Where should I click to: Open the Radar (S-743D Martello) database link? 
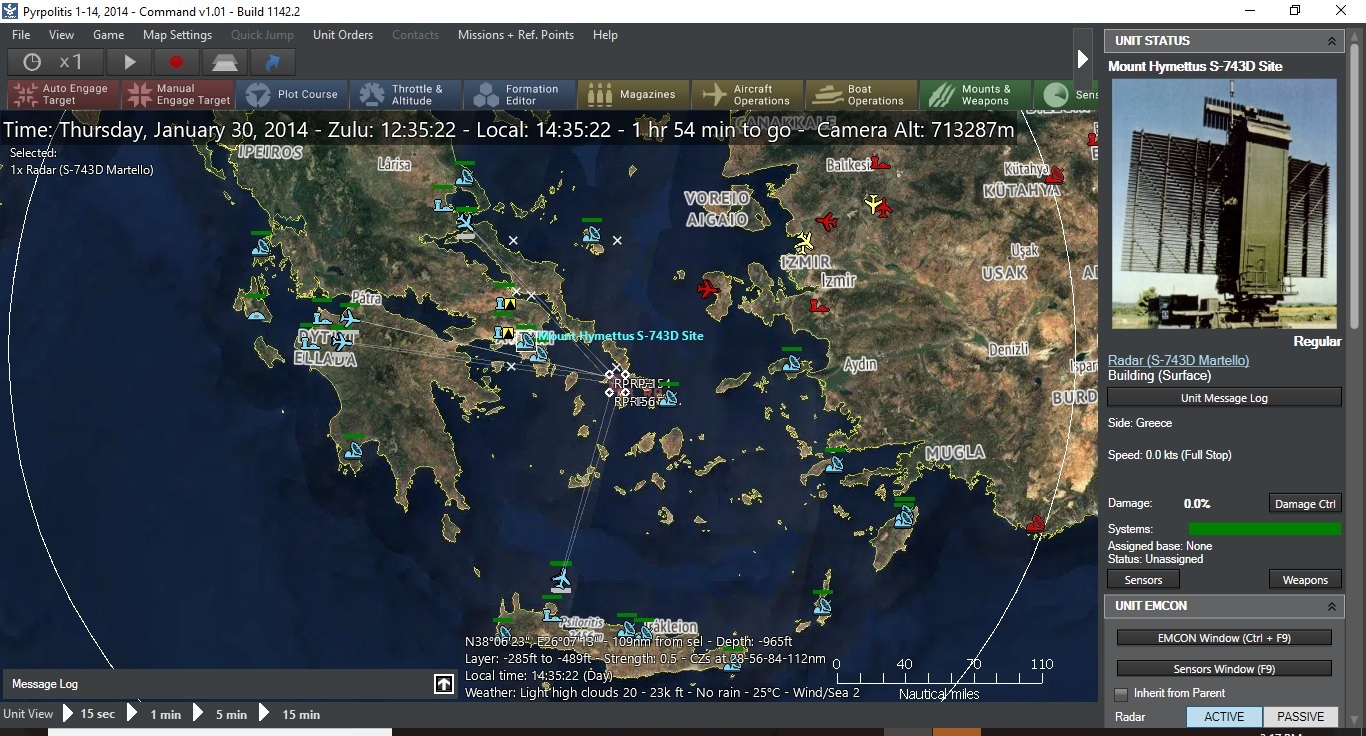(x=1178, y=360)
